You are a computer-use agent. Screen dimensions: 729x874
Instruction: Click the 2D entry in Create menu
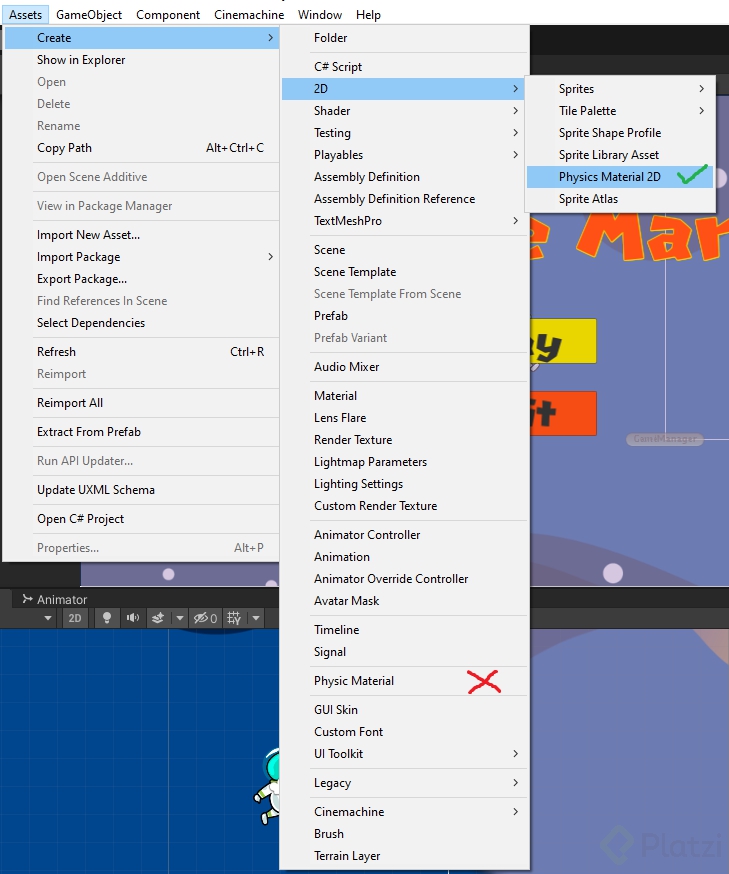point(405,89)
